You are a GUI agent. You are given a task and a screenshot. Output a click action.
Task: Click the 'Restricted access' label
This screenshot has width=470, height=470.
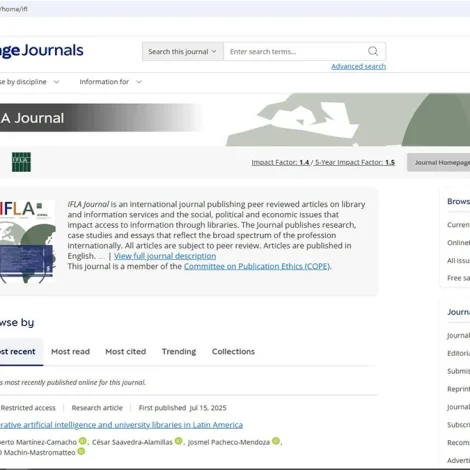coord(28,408)
